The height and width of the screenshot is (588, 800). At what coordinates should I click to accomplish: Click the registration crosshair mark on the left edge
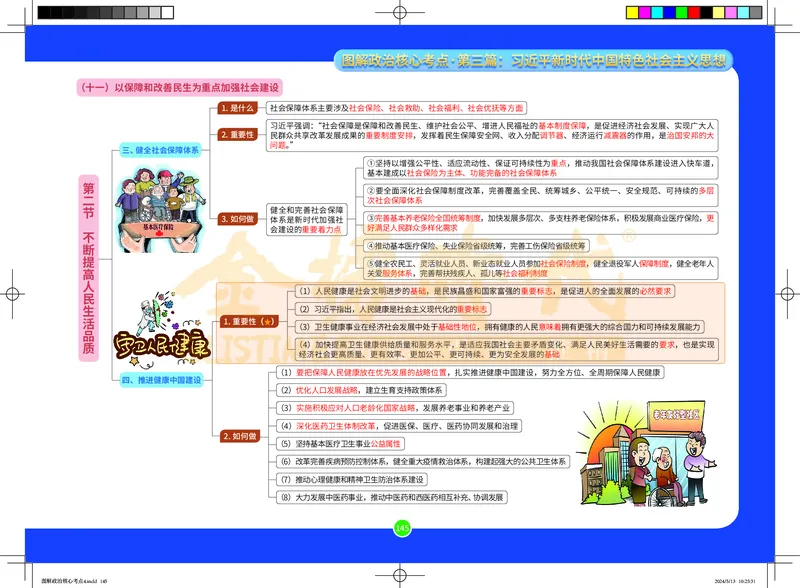tap(12, 294)
